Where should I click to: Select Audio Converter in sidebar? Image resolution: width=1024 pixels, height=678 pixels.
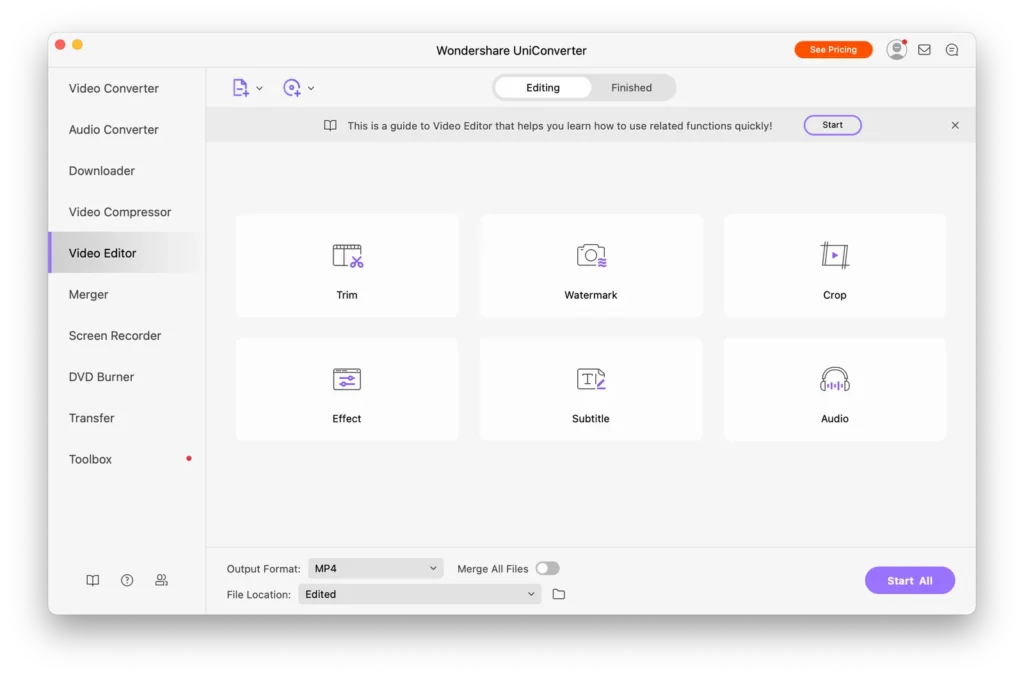click(x=127, y=129)
